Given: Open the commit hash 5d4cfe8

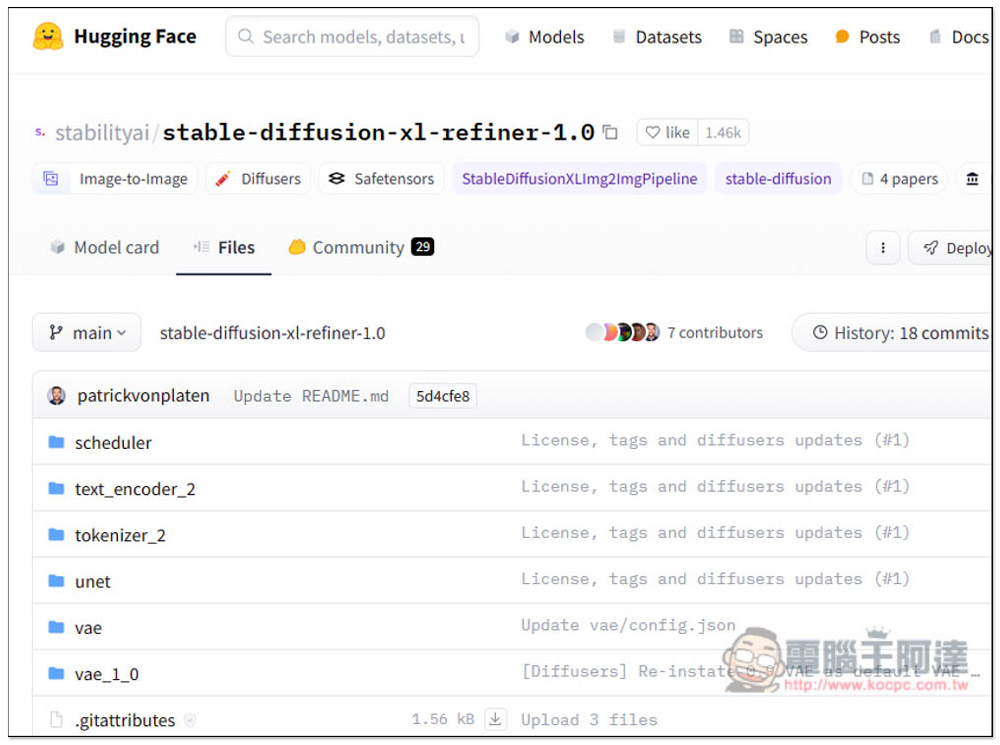Looking at the screenshot, I should tap(443, 396).
